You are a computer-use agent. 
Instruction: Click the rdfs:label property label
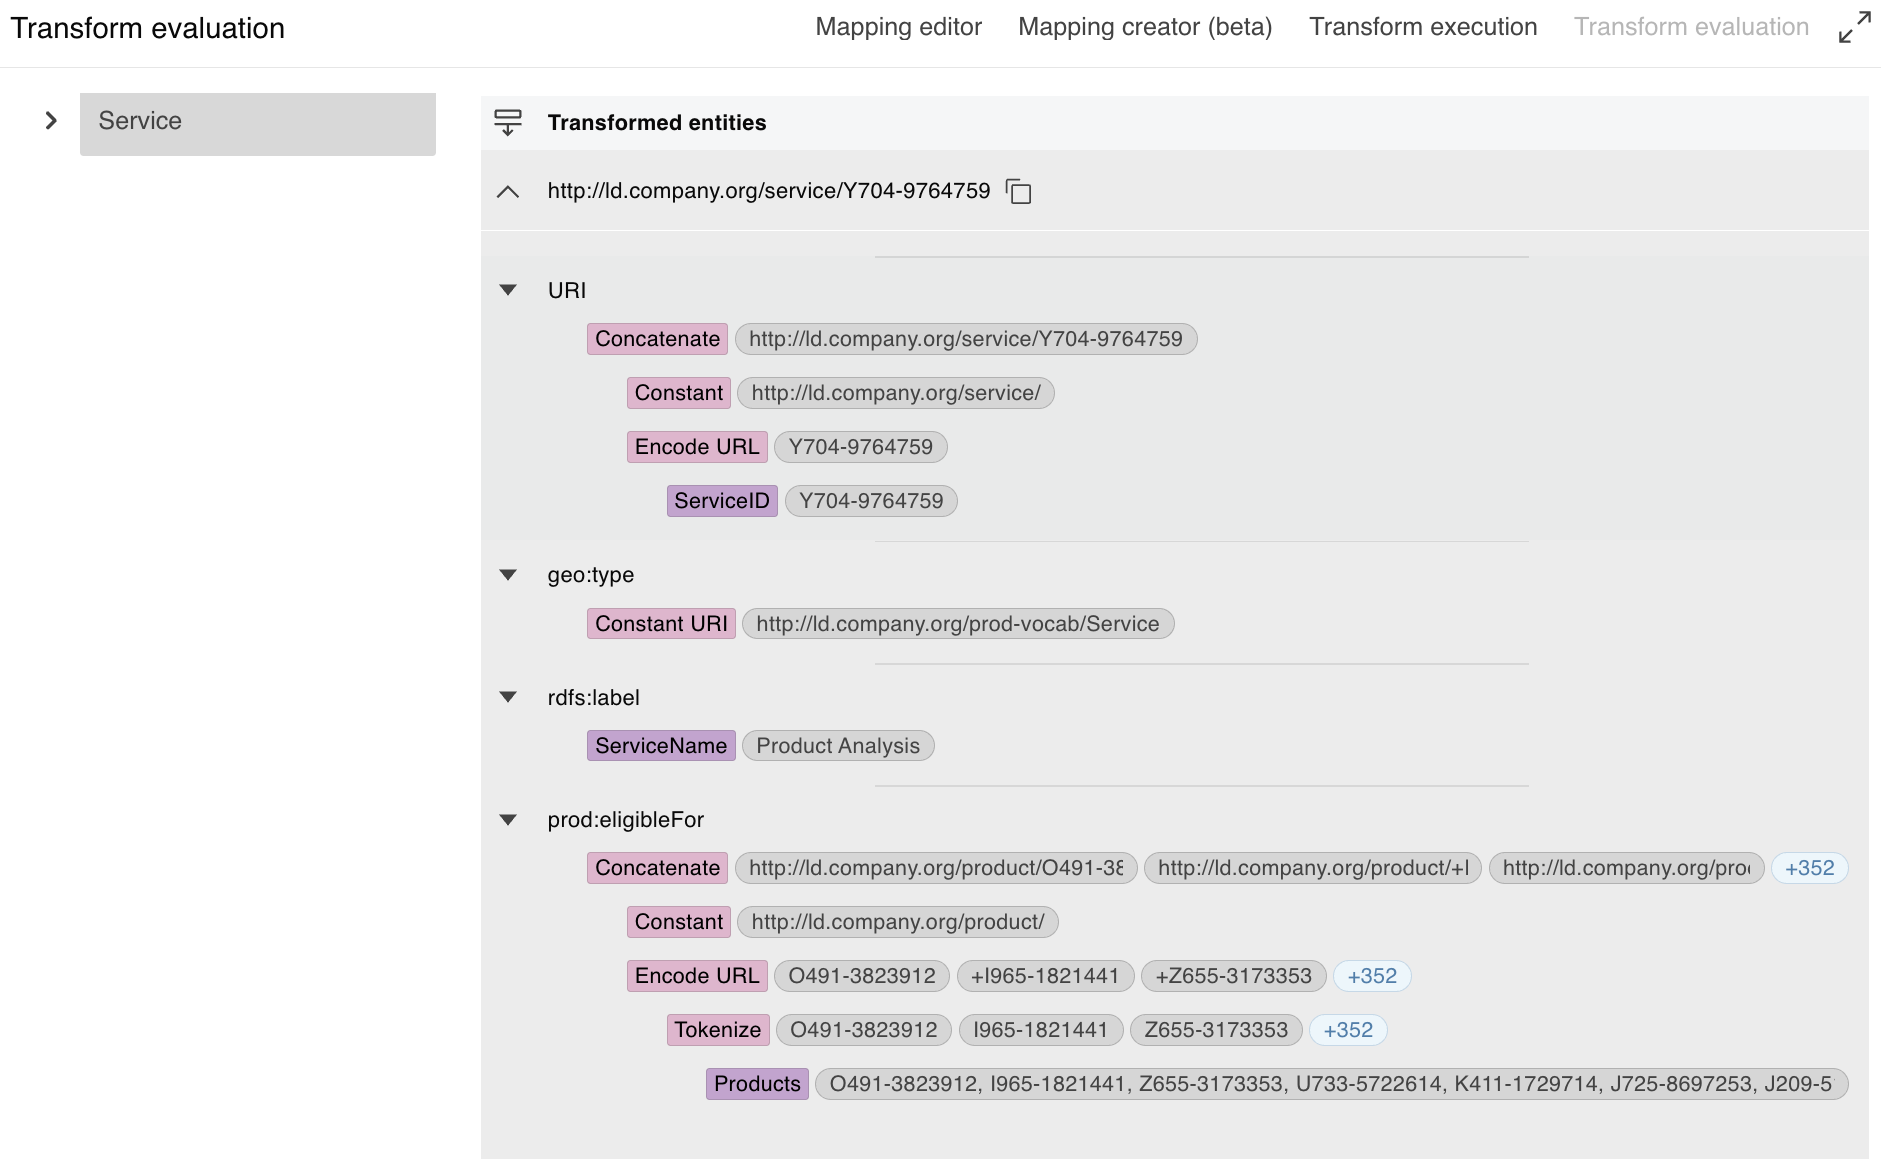(594, 698)
